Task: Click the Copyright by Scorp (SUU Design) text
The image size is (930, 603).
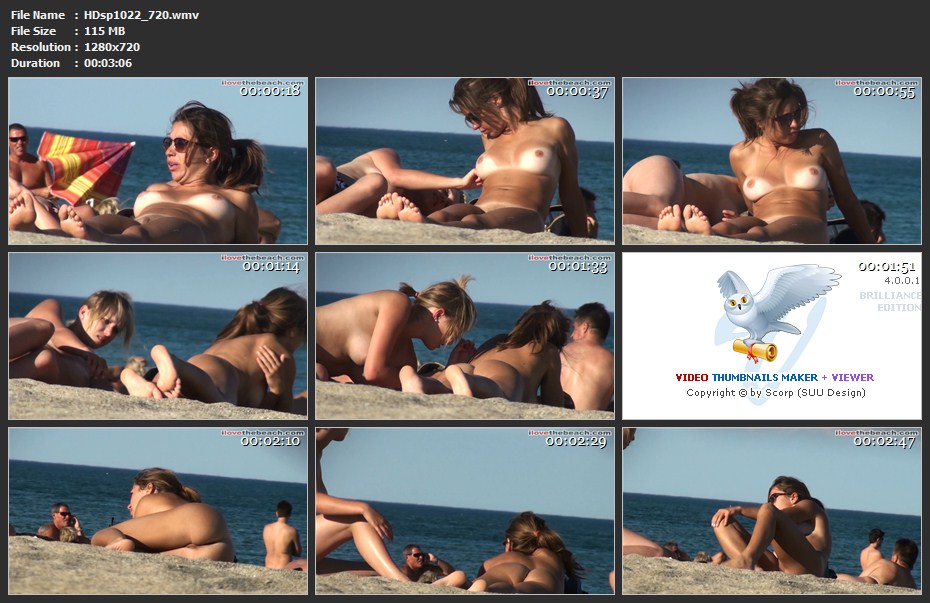Action: (x=775, y=393)
